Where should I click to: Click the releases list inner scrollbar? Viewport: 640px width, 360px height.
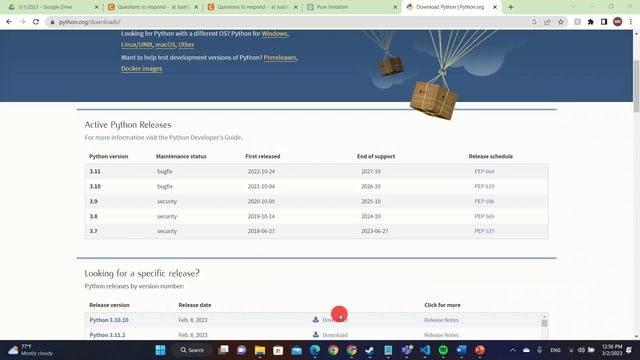[x=544, y=323]
